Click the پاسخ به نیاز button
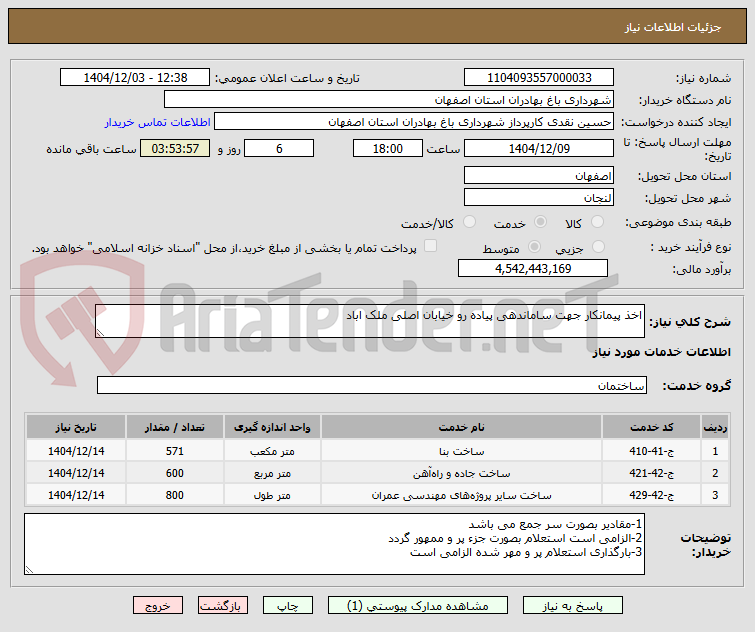Screen dimensions: 755x632 (x=573, y=606)
